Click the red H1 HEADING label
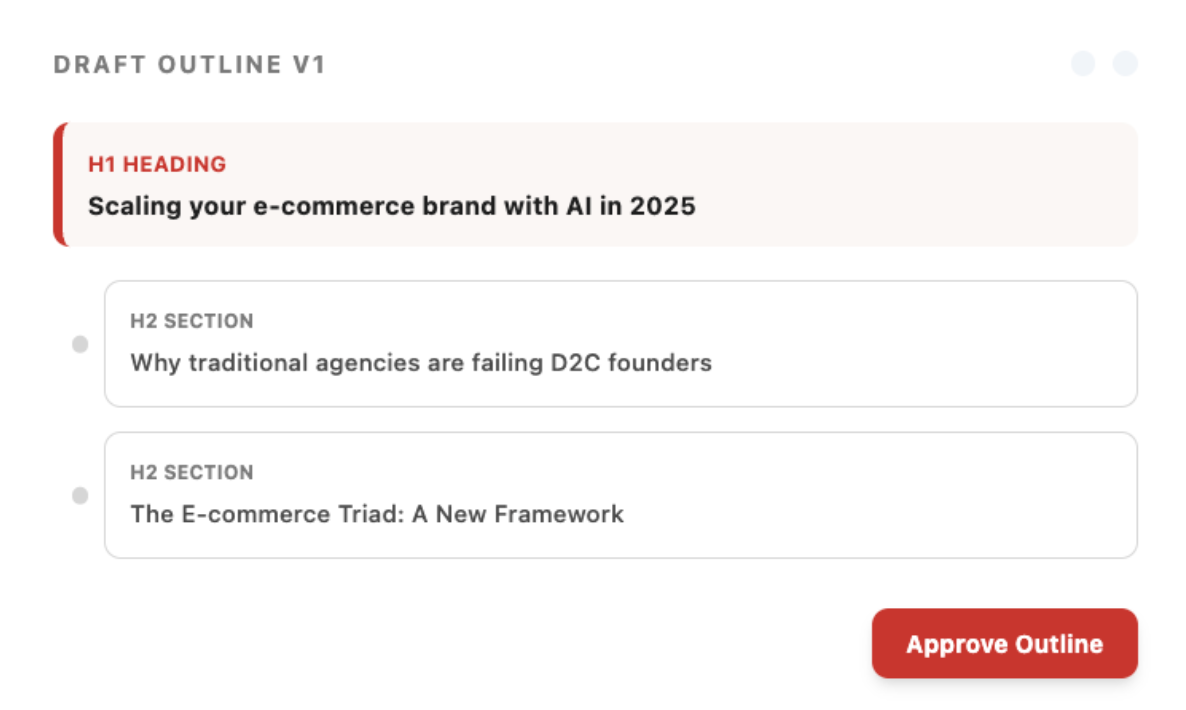The width and height of the screenshot is (1186, 710). (157, 164)
